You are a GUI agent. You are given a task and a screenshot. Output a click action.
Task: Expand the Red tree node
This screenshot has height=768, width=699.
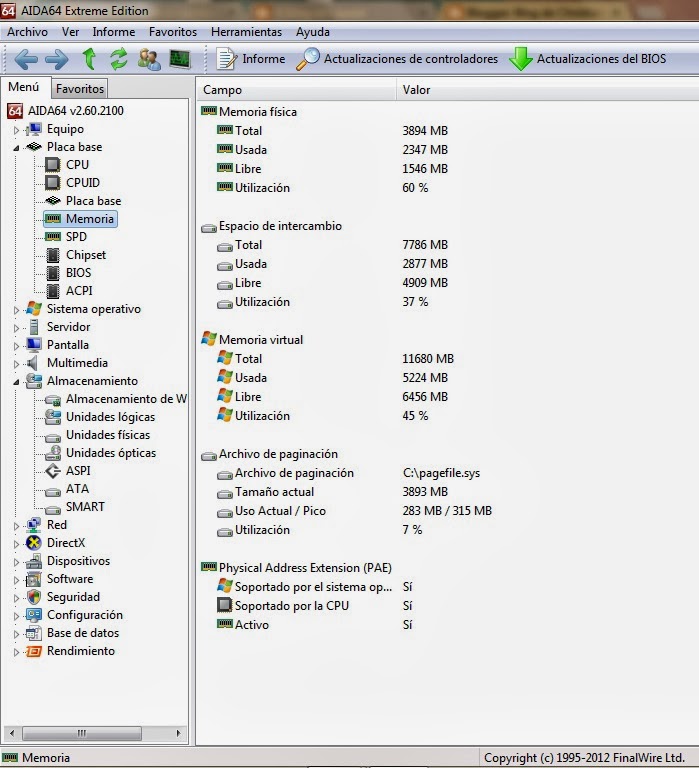coord(16,526)
